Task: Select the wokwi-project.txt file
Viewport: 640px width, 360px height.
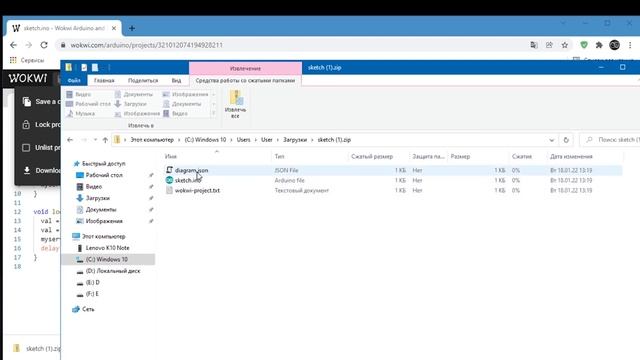Action: tap(197, 191)
